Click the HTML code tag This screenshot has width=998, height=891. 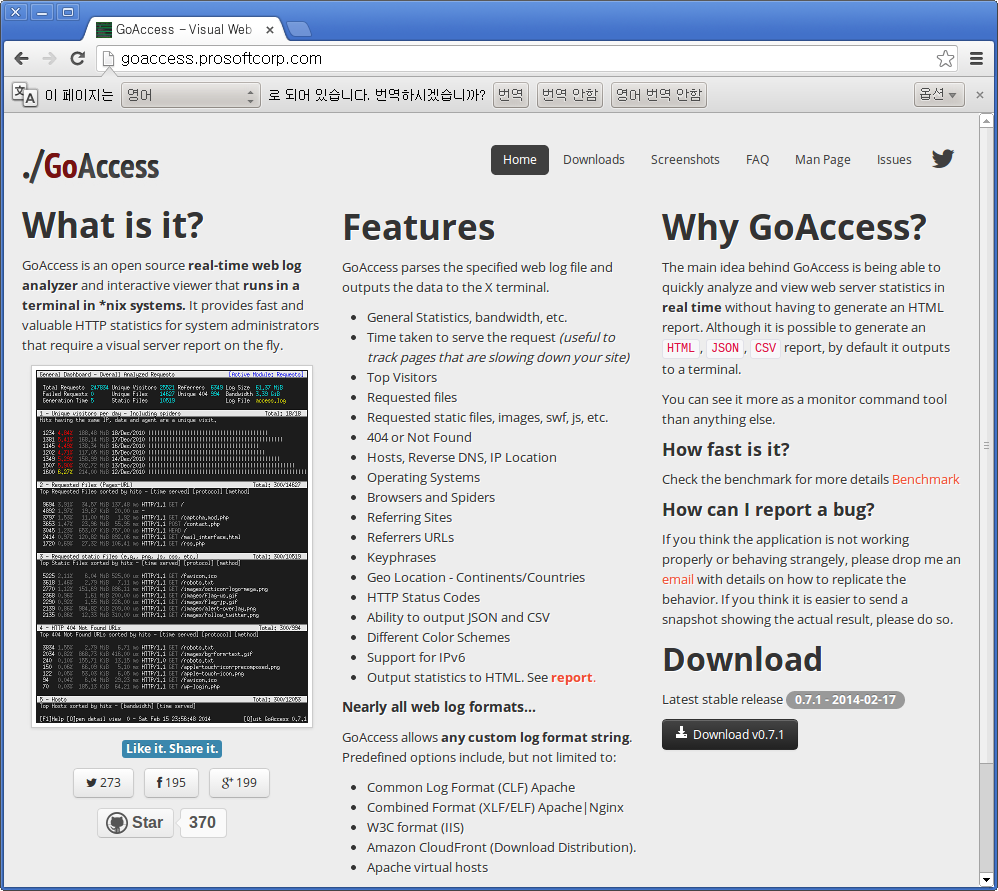(x=680, y=347)
